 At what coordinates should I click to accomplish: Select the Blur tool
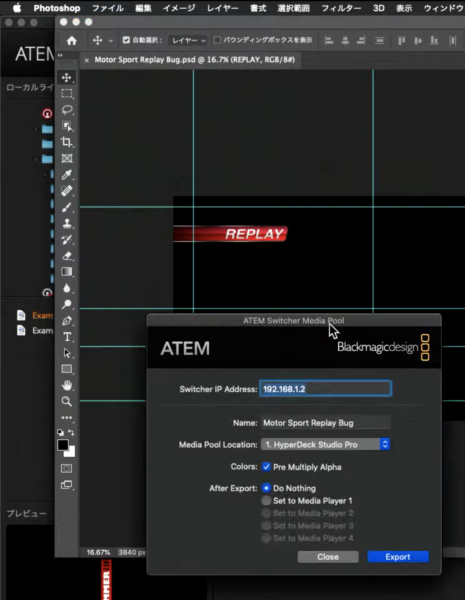(x=67, y=288)
